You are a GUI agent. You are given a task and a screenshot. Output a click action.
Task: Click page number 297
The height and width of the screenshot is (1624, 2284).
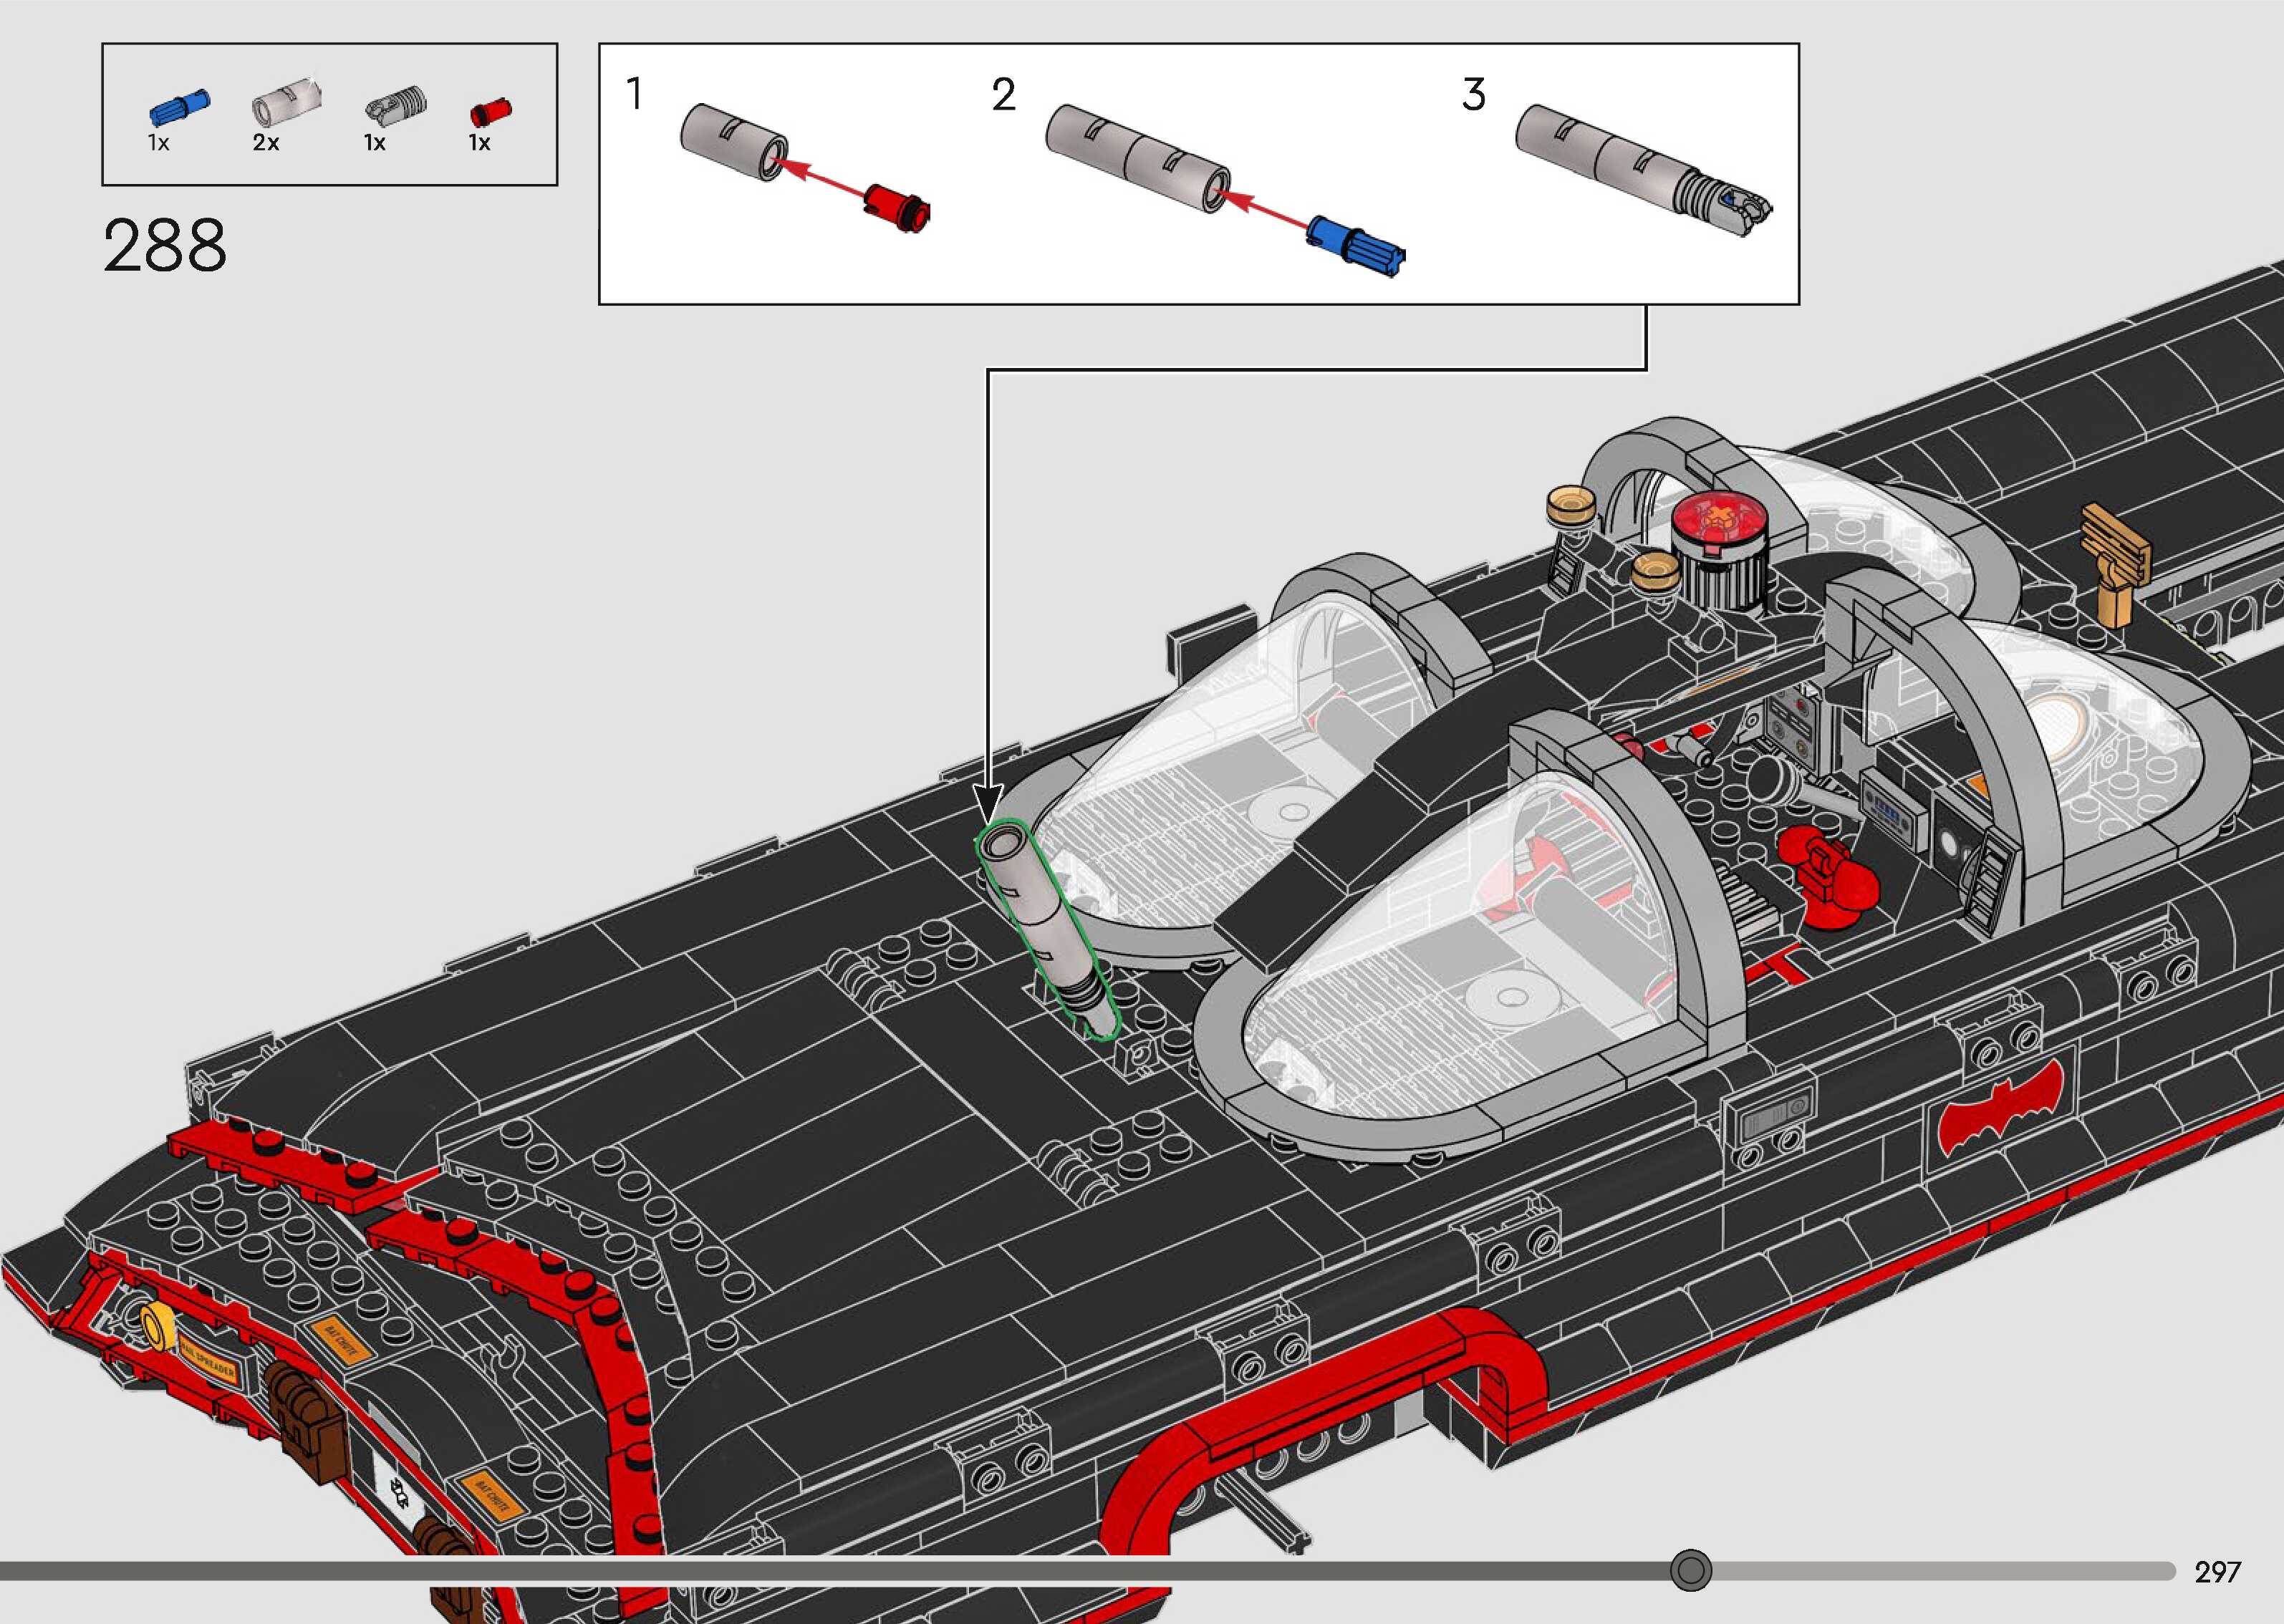coord(2217,1572)
